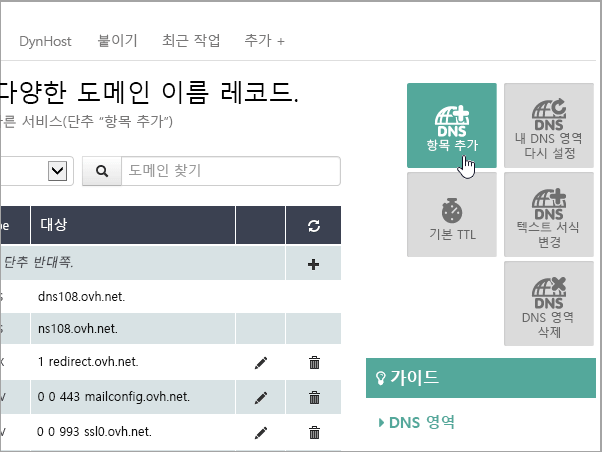Edit the mailconfig.ovh.net record
This screenshot has height=452, width=602.
(x=261, y=398)
